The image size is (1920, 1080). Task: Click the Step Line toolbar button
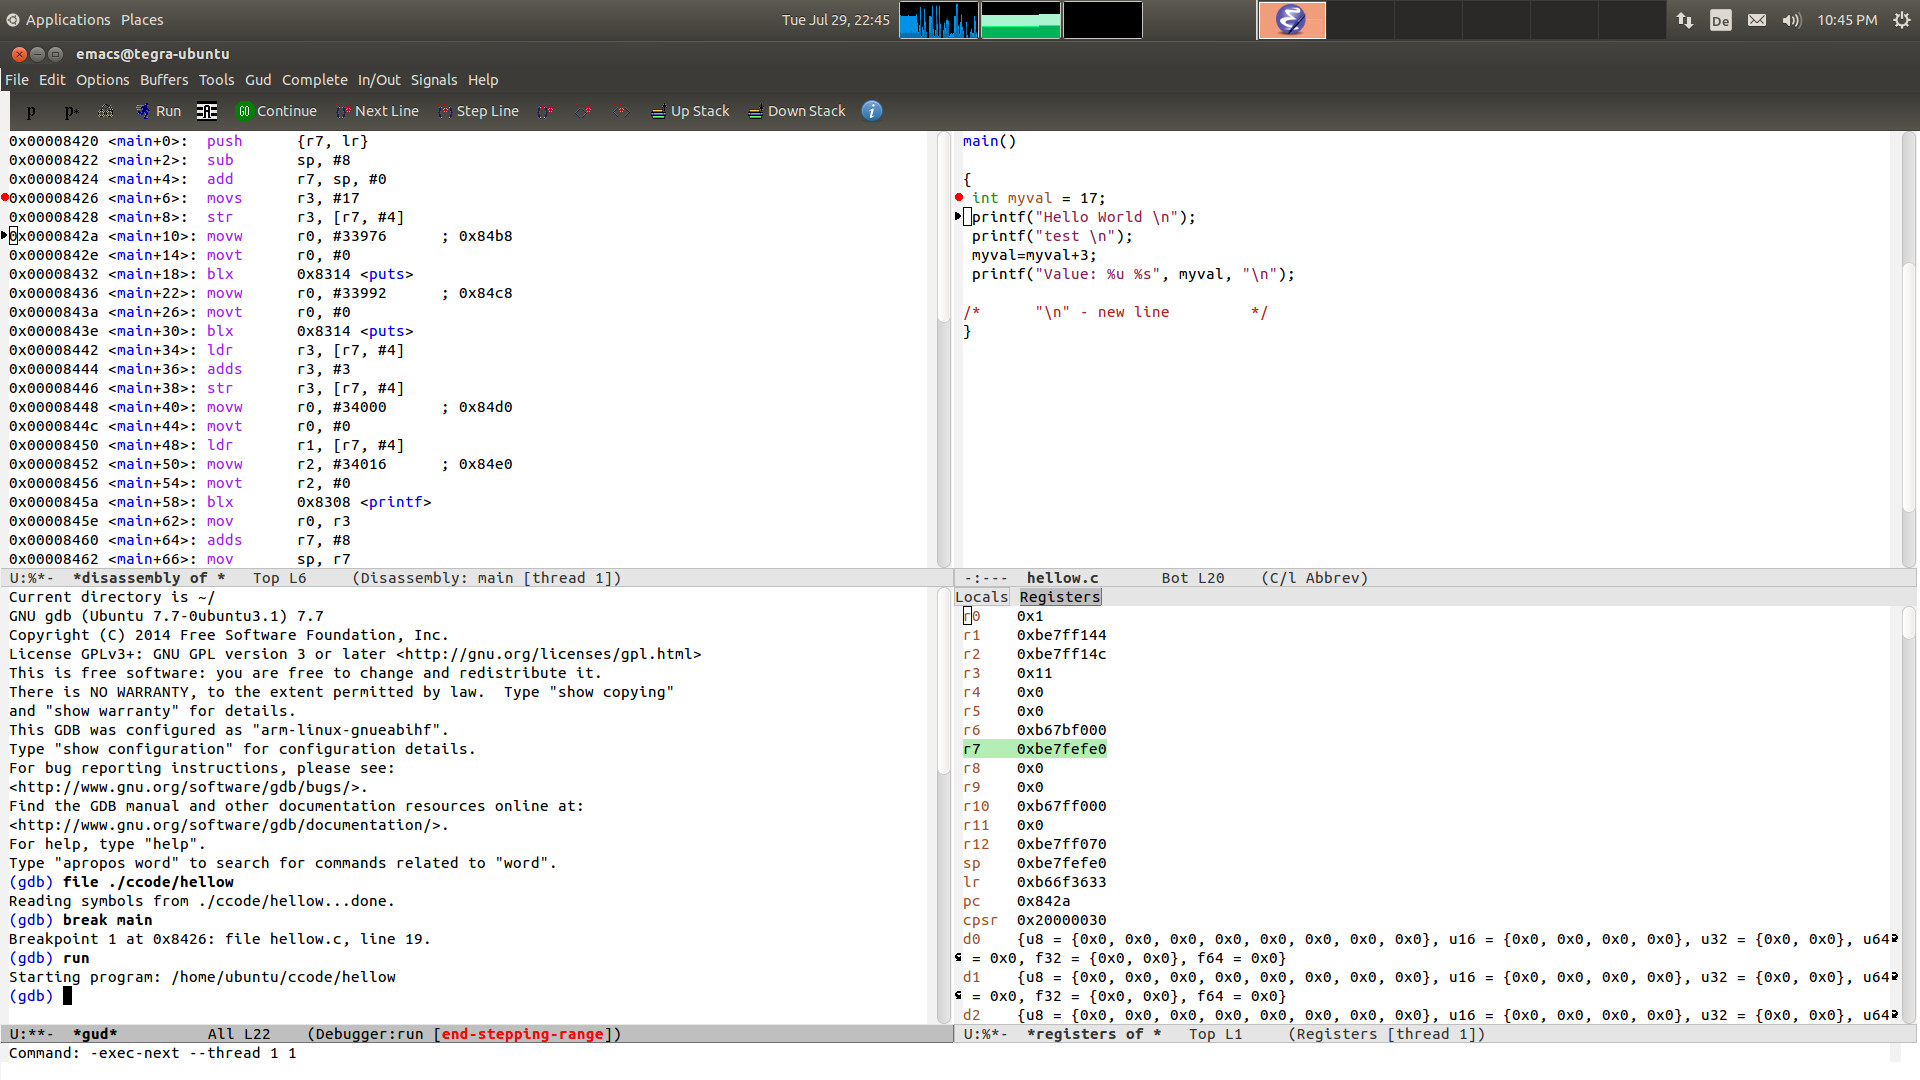[x=478, y=111]
